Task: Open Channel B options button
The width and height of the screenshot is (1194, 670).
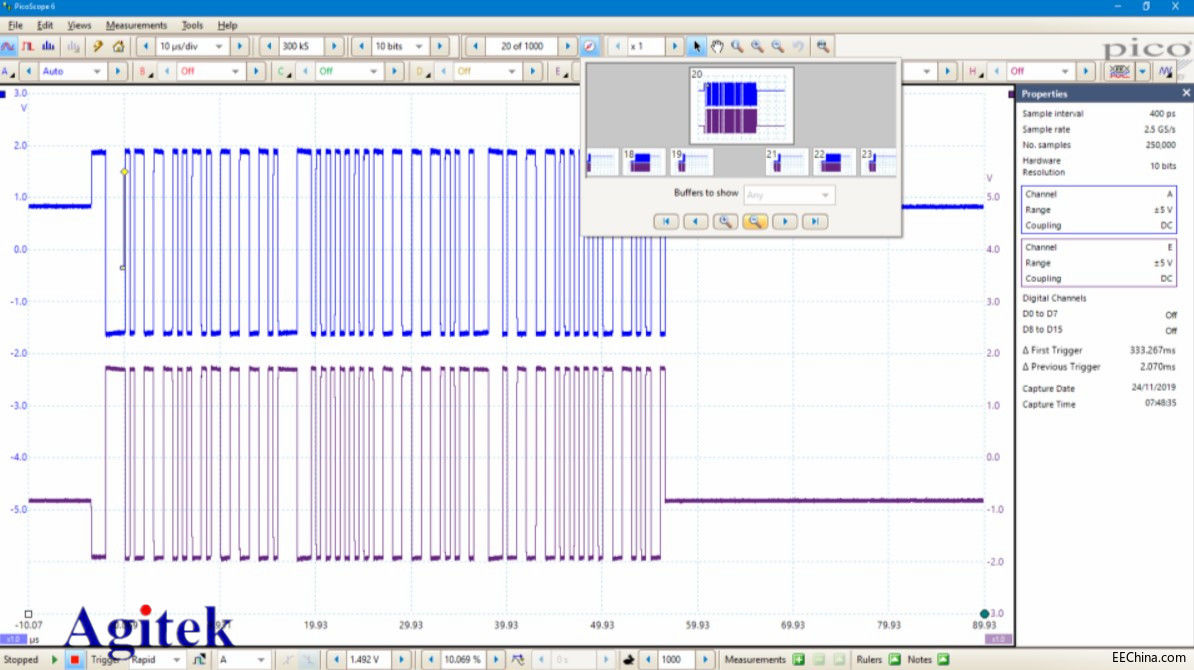Action: 144,72
